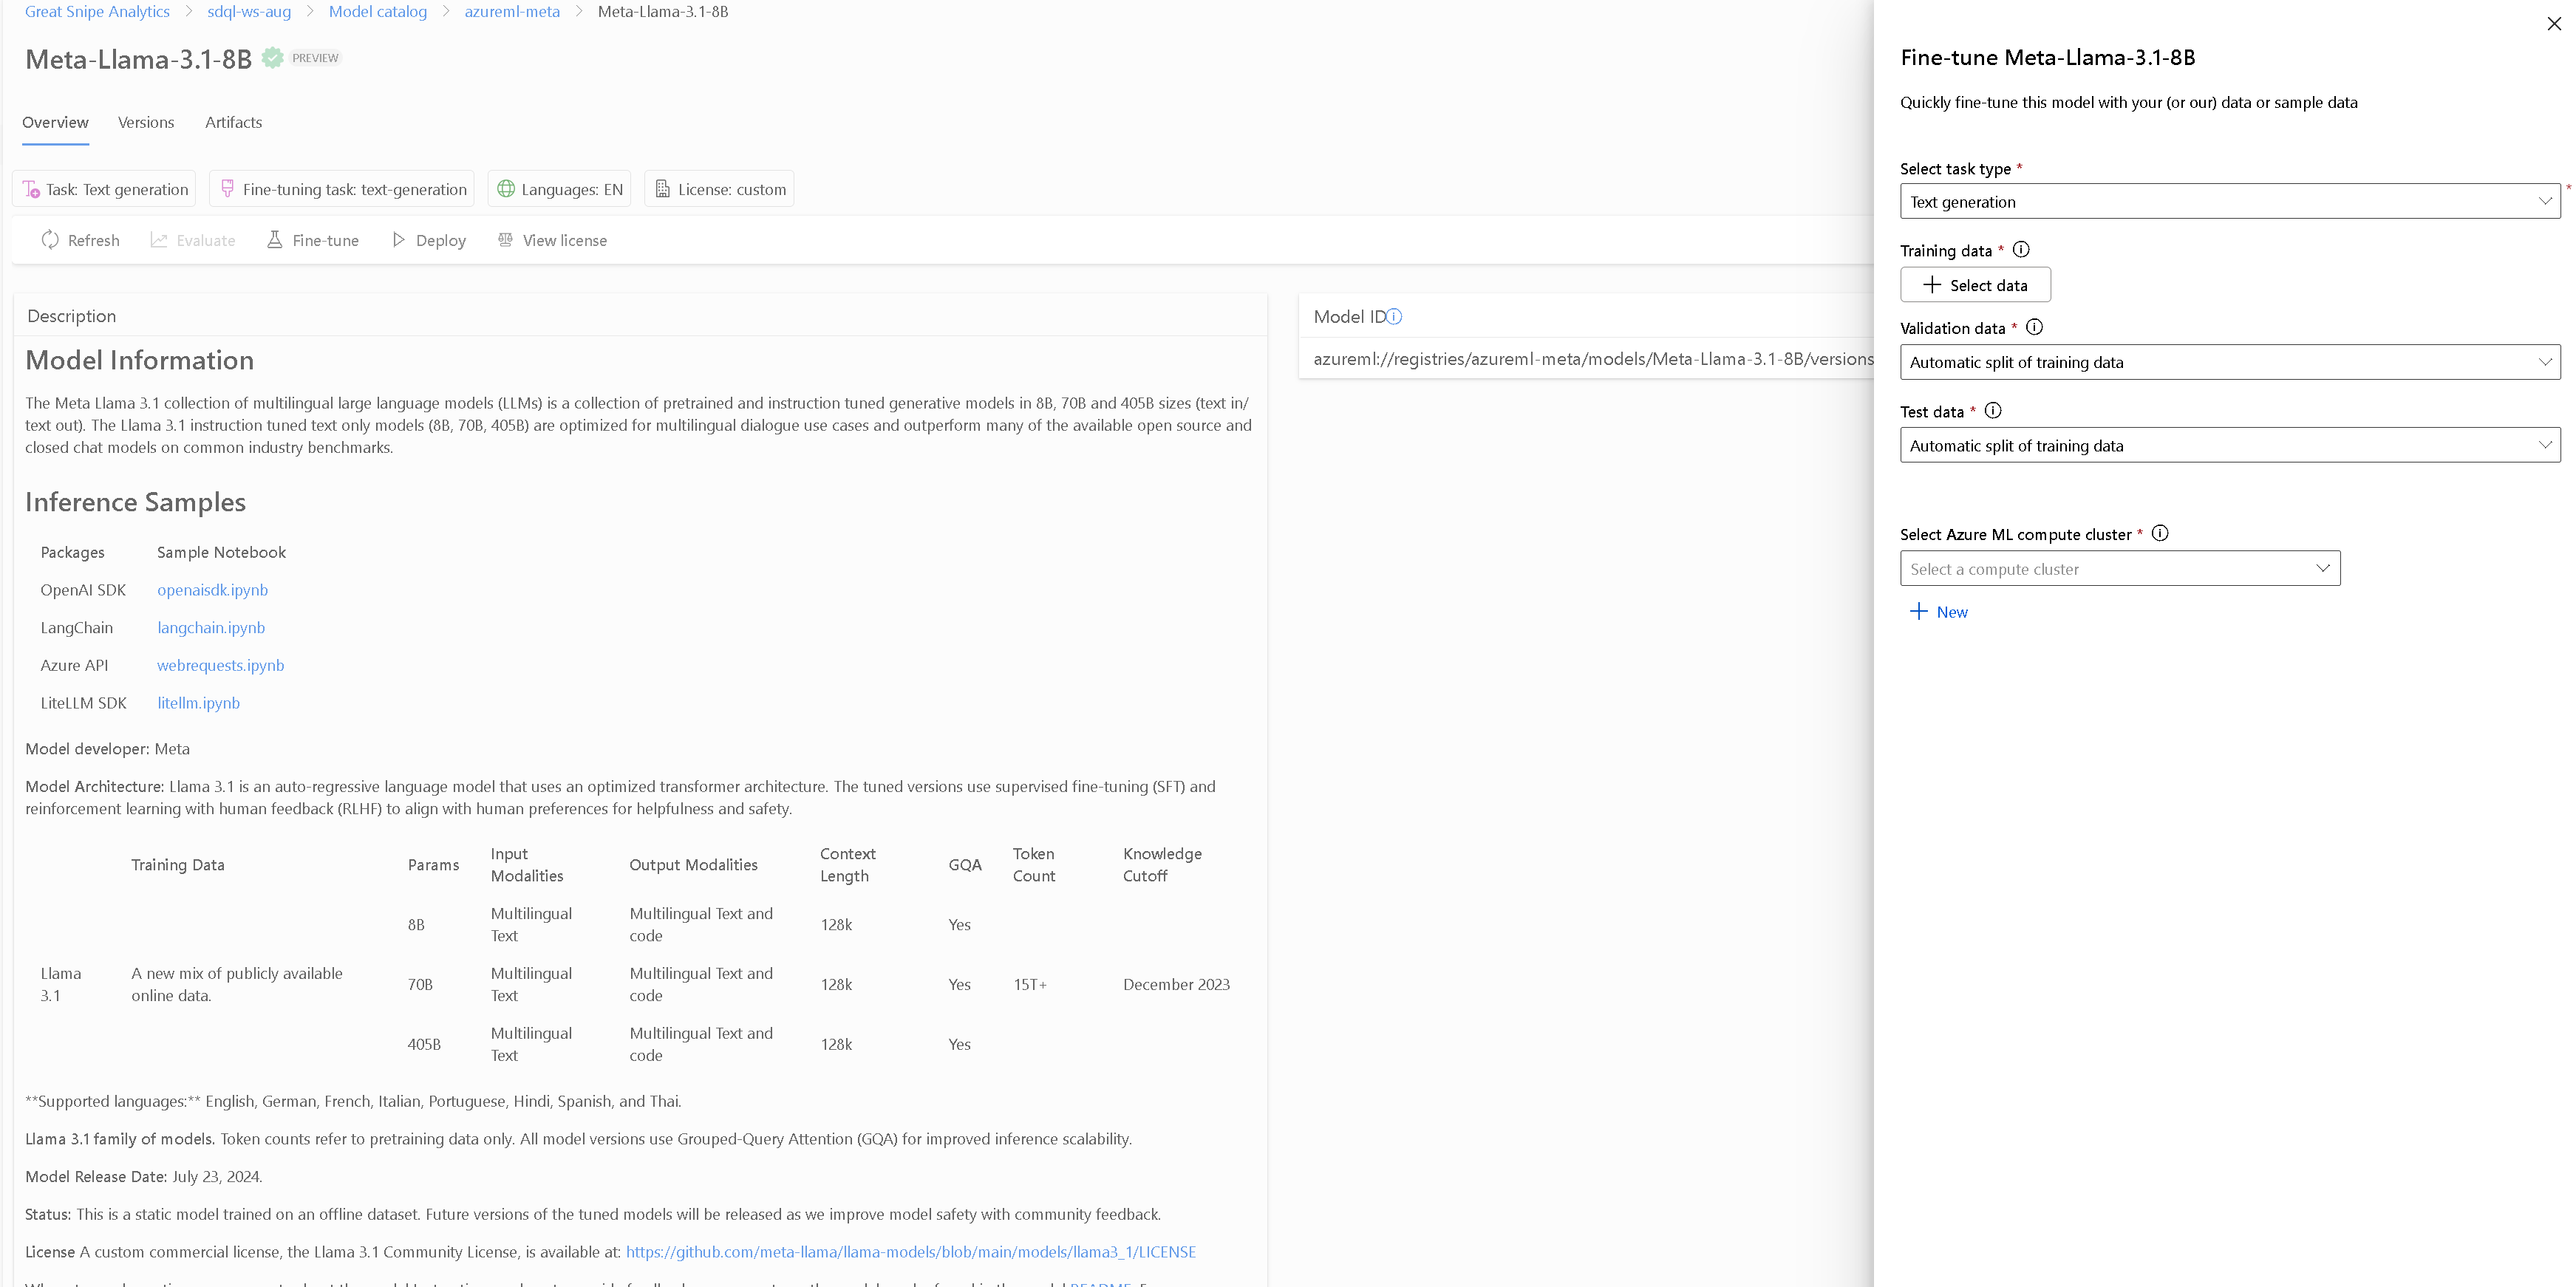The width and height of the screenshot is (2576, 1287).
Task: Click the Deploy play icon
Action: 398,240
